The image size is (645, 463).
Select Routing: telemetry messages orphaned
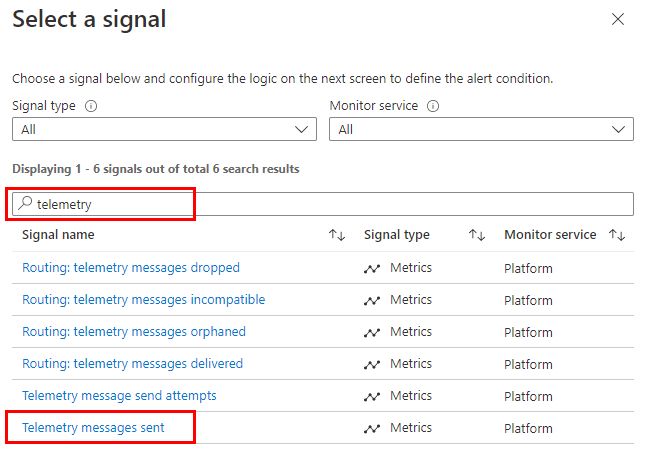[134, 332]
